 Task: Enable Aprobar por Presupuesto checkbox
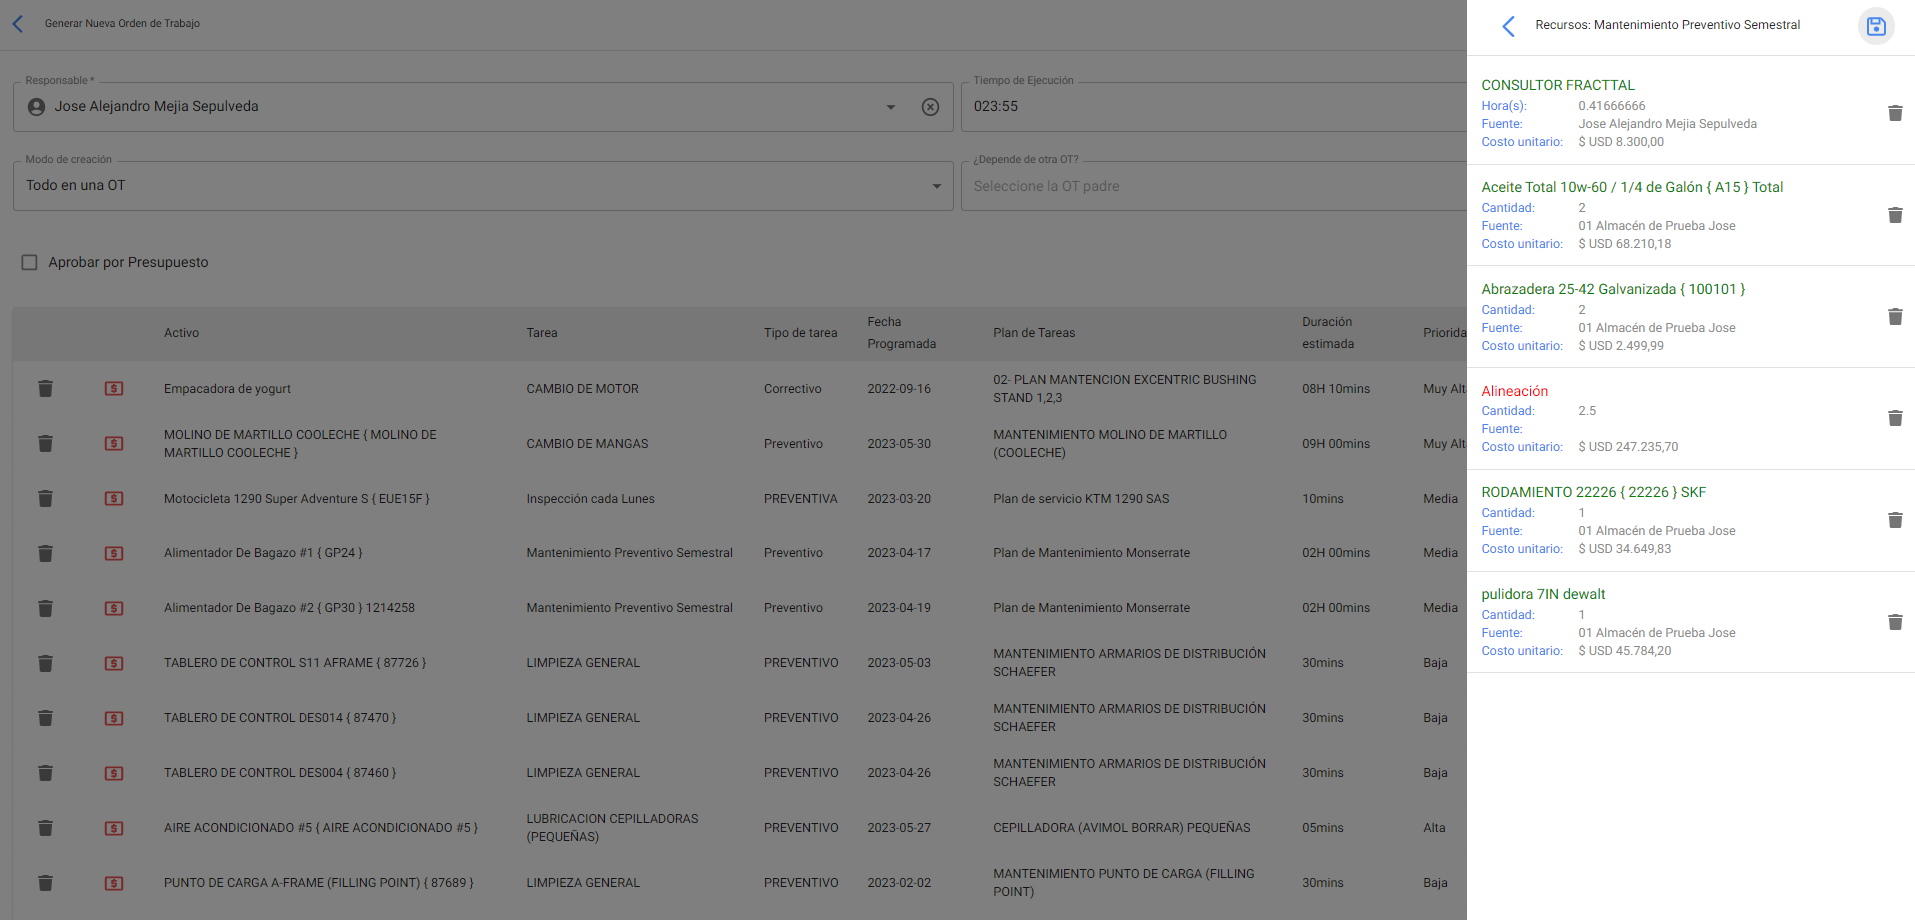click(x=30, y=262)
